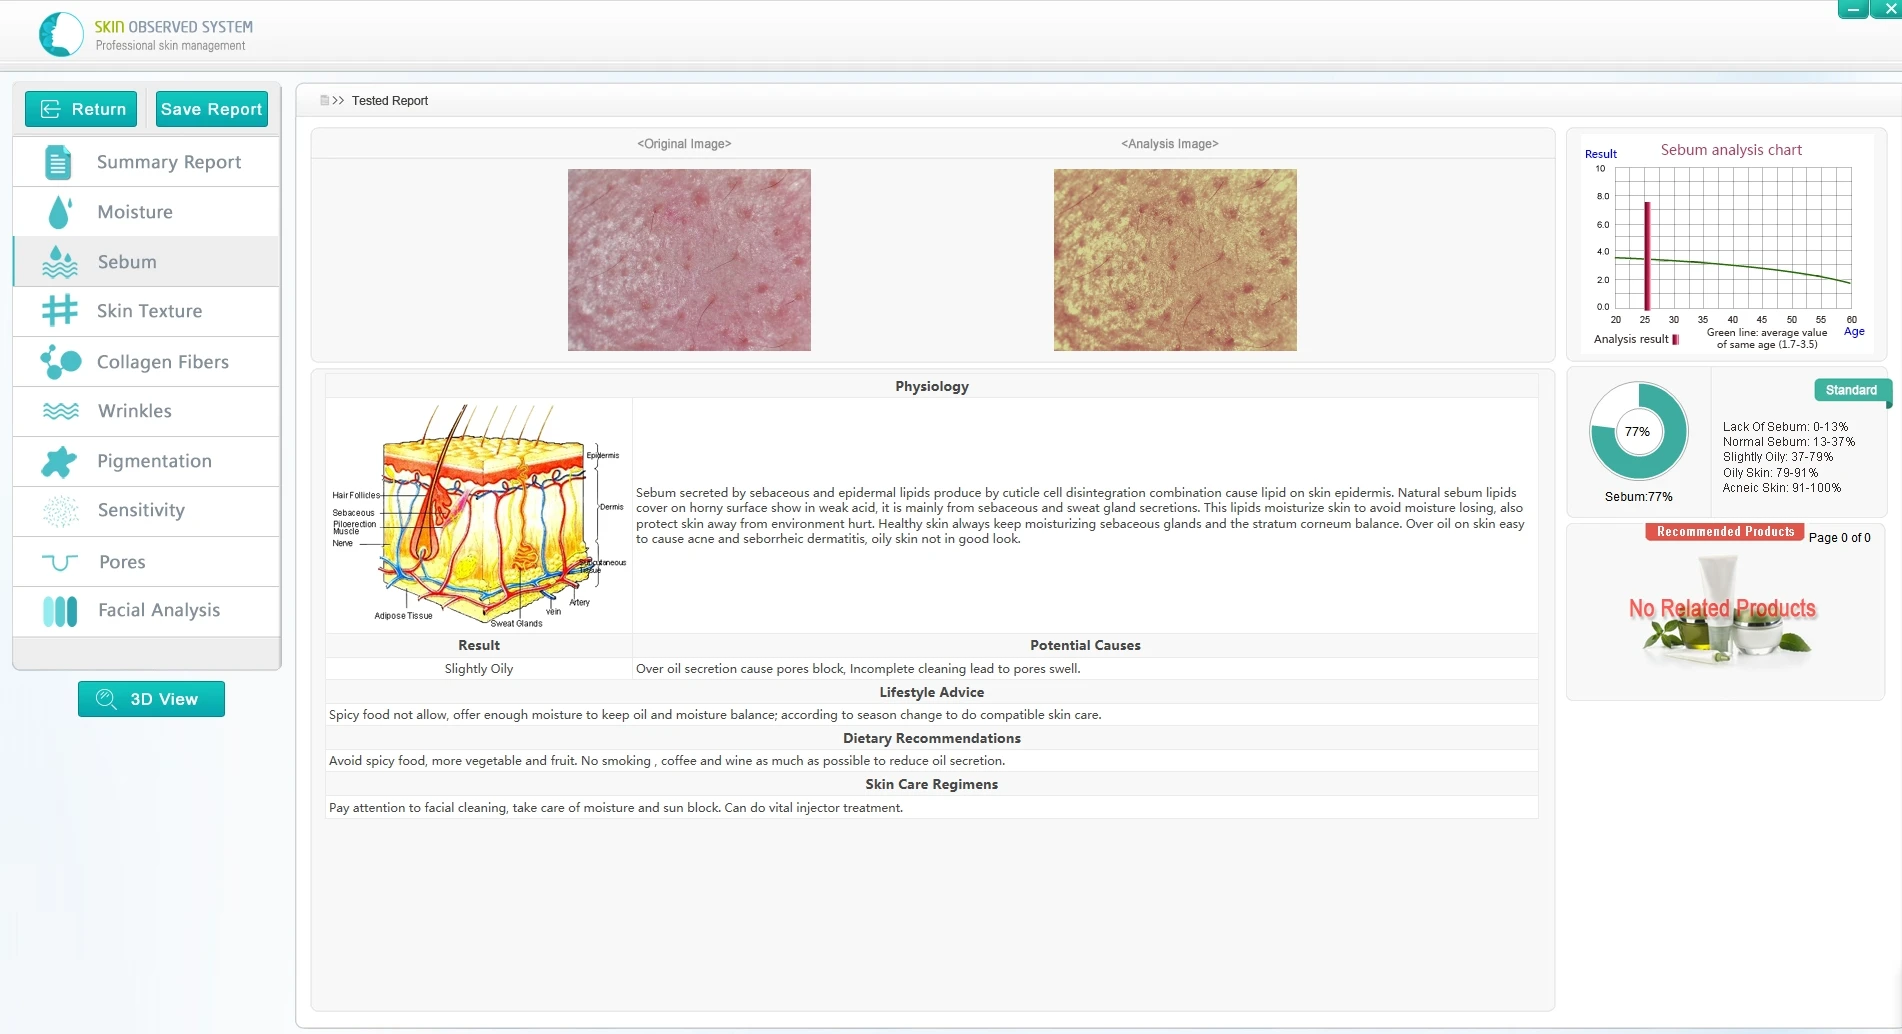Click the page icon beside Tested Report breadcrumb

(324, 99)
